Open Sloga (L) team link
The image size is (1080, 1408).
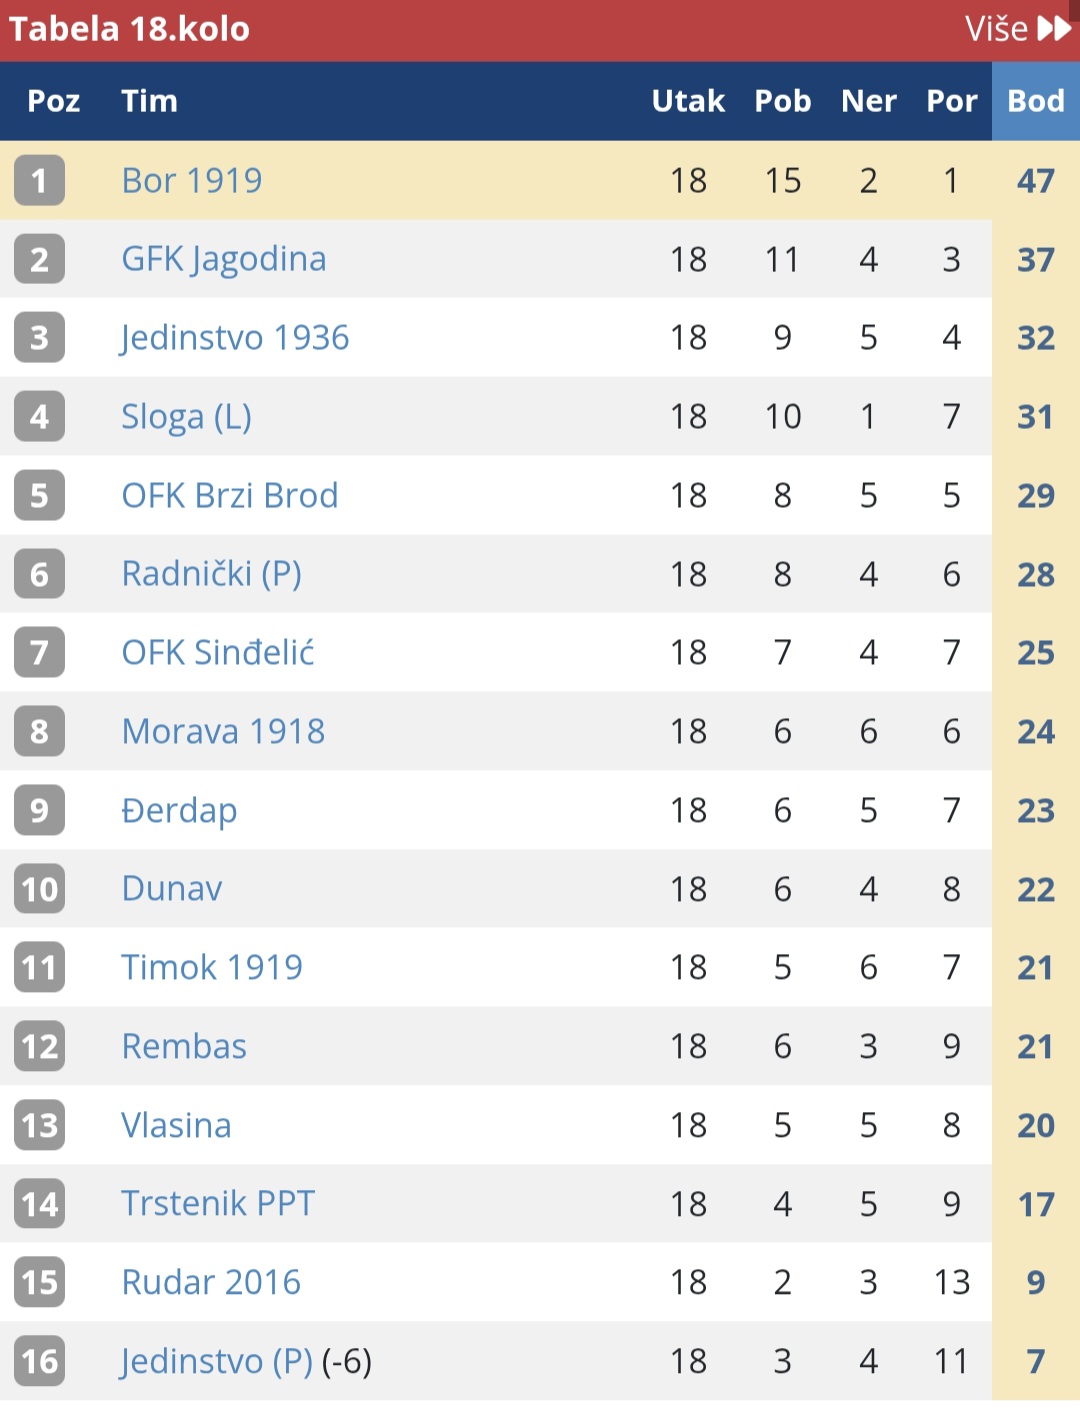click(186, 417)
